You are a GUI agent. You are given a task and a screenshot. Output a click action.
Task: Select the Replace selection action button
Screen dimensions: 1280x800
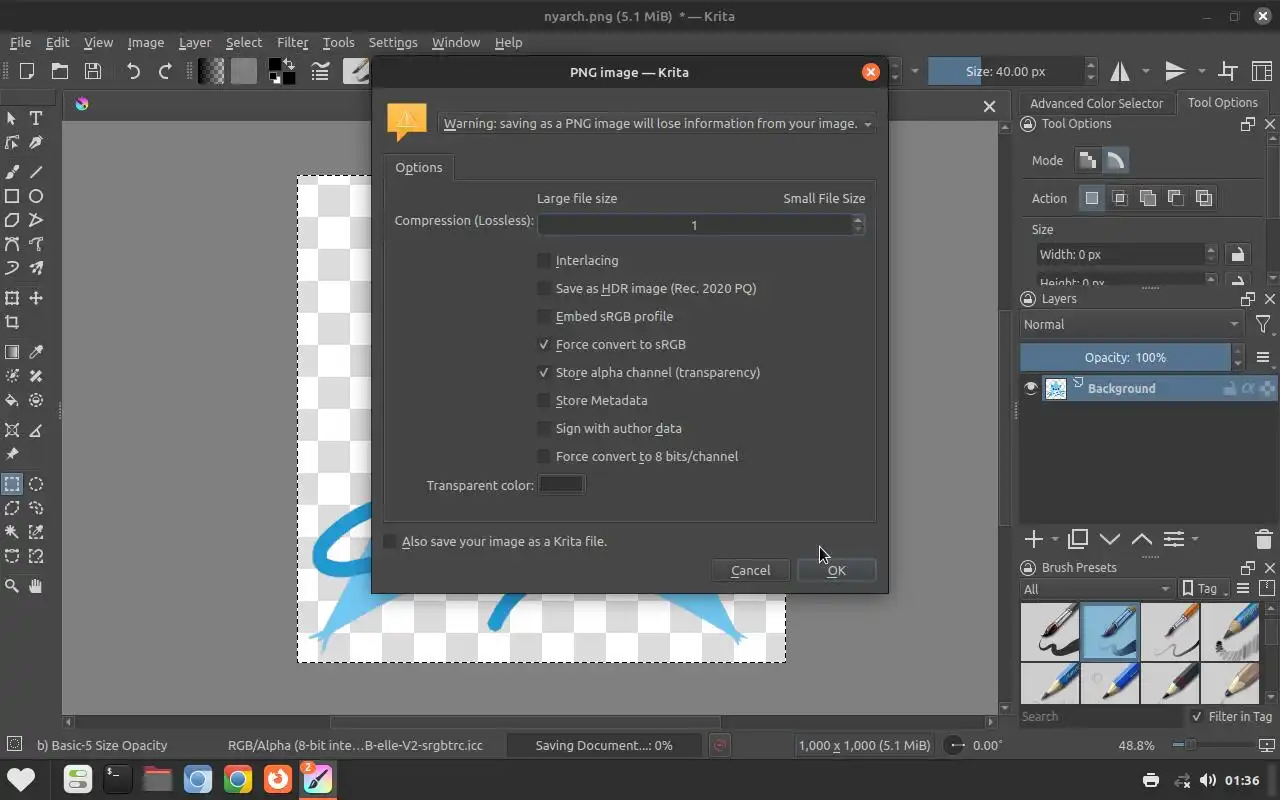click(x=1092, y=198)
